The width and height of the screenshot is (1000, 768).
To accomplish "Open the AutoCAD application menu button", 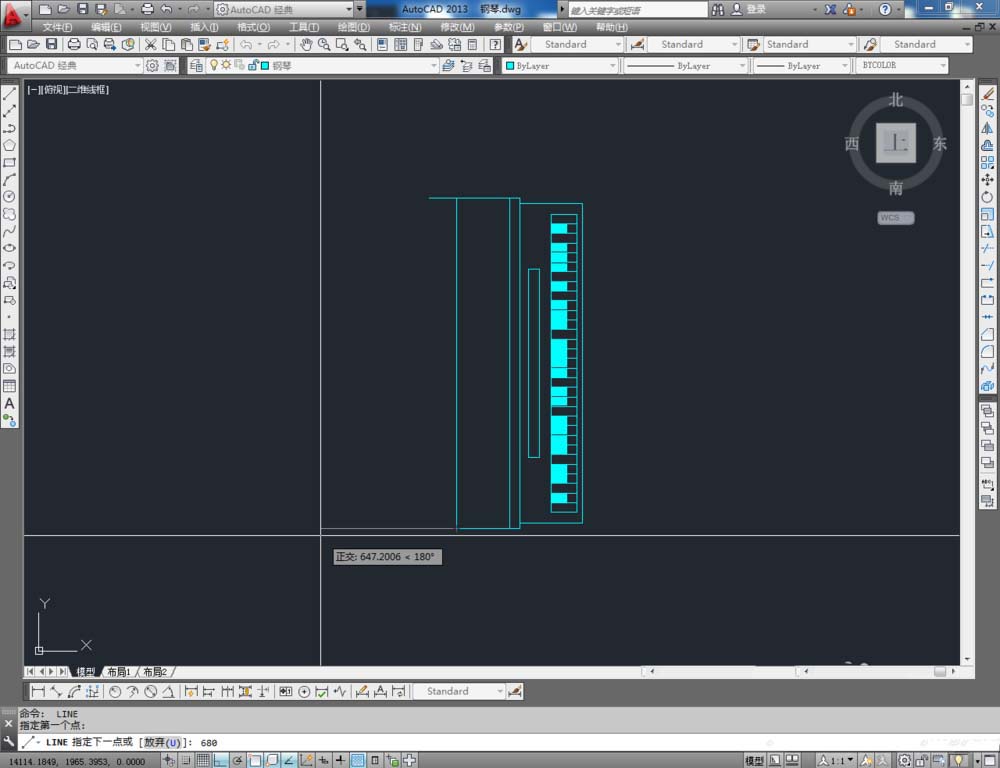I will [14, 15].
